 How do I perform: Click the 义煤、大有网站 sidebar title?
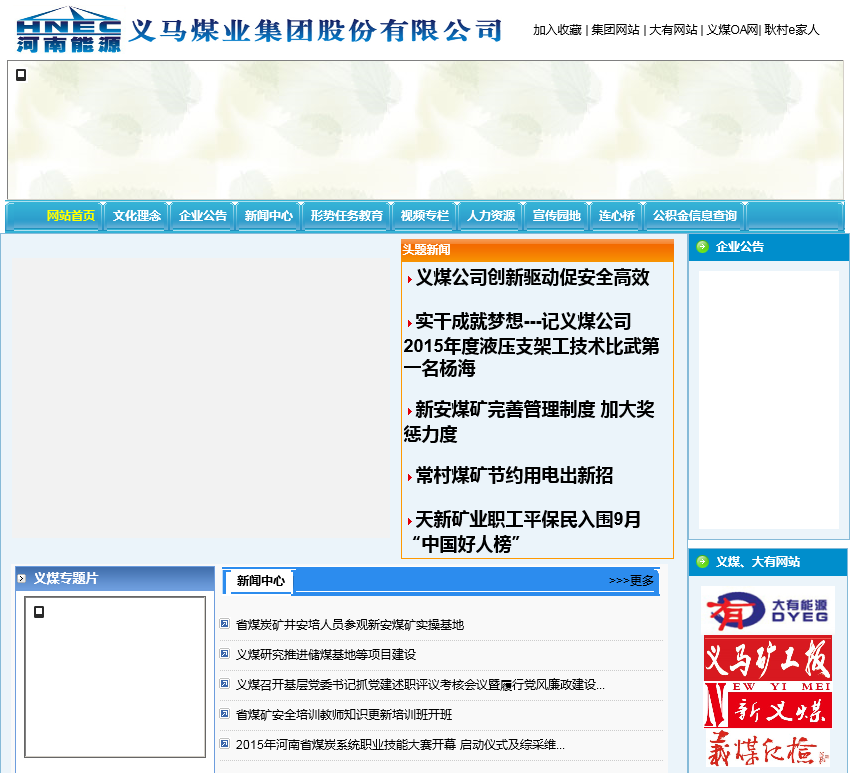click(758, 562)
